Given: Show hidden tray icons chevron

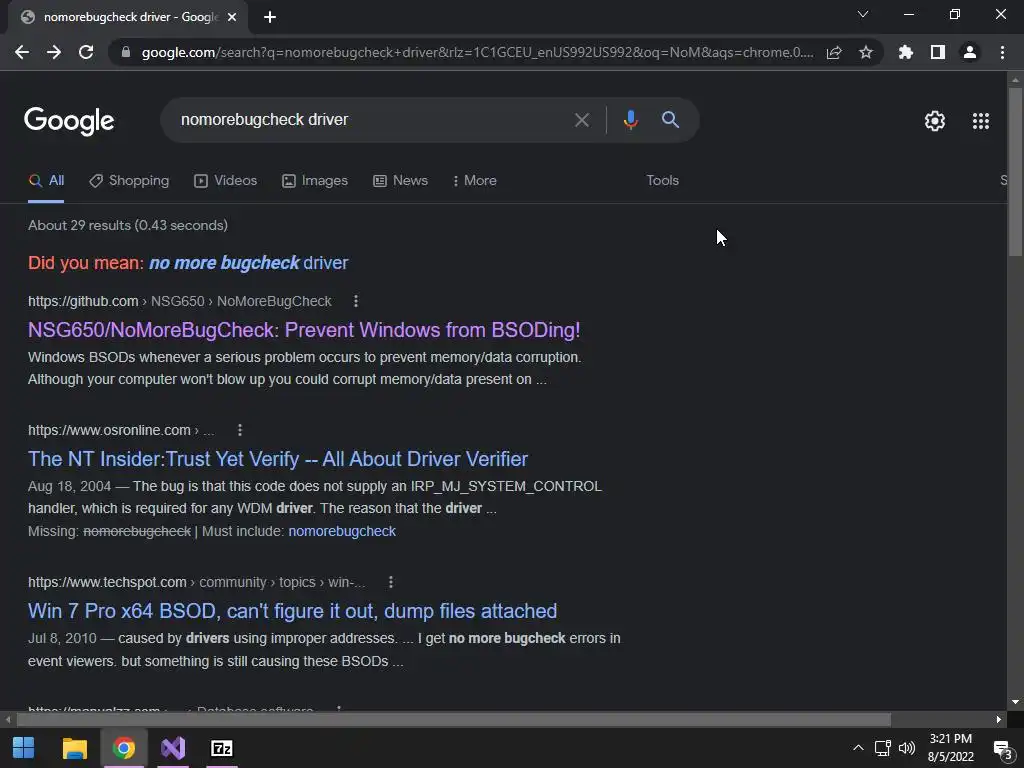Looking at the screenshot, I should tap(858, 748).
